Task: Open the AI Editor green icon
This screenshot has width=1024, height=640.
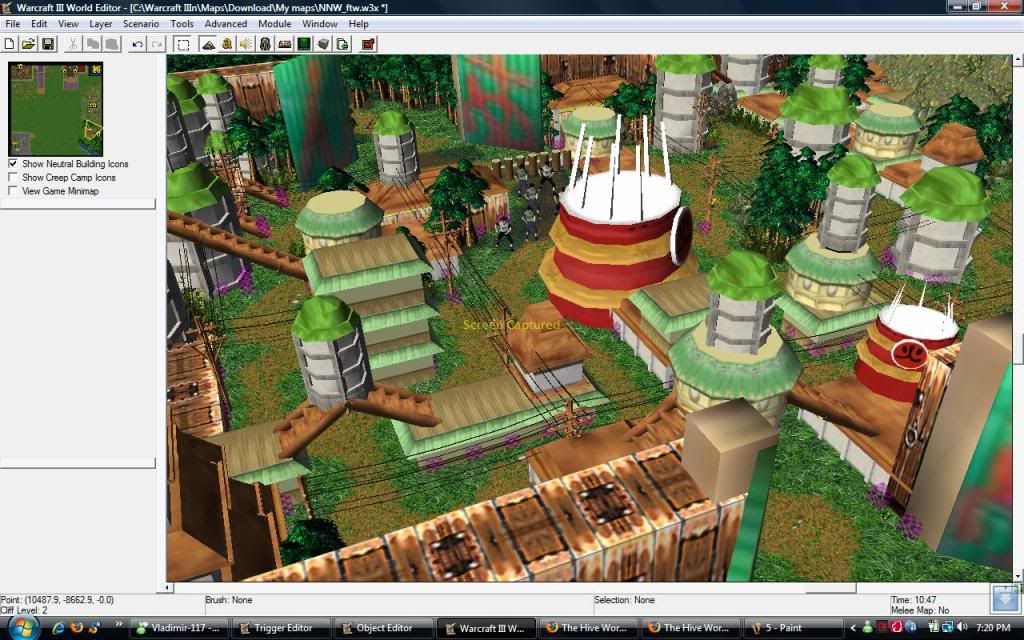Action: [304, 44]
